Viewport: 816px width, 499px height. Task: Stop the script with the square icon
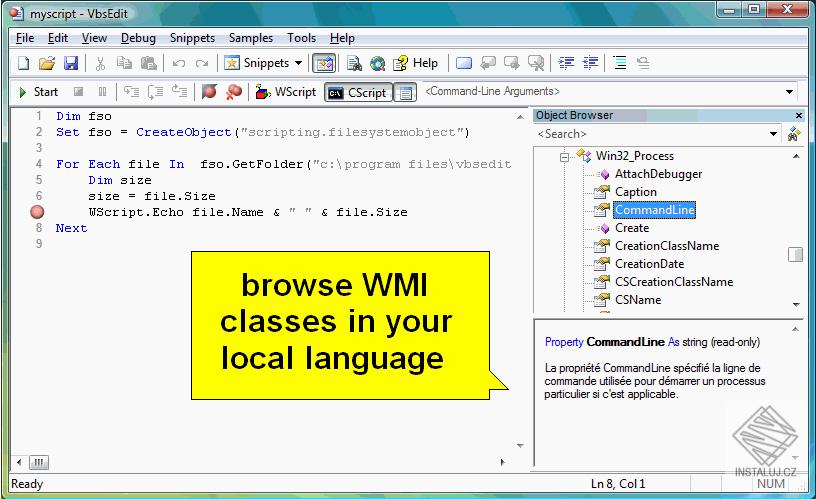[x=79, y=92]
